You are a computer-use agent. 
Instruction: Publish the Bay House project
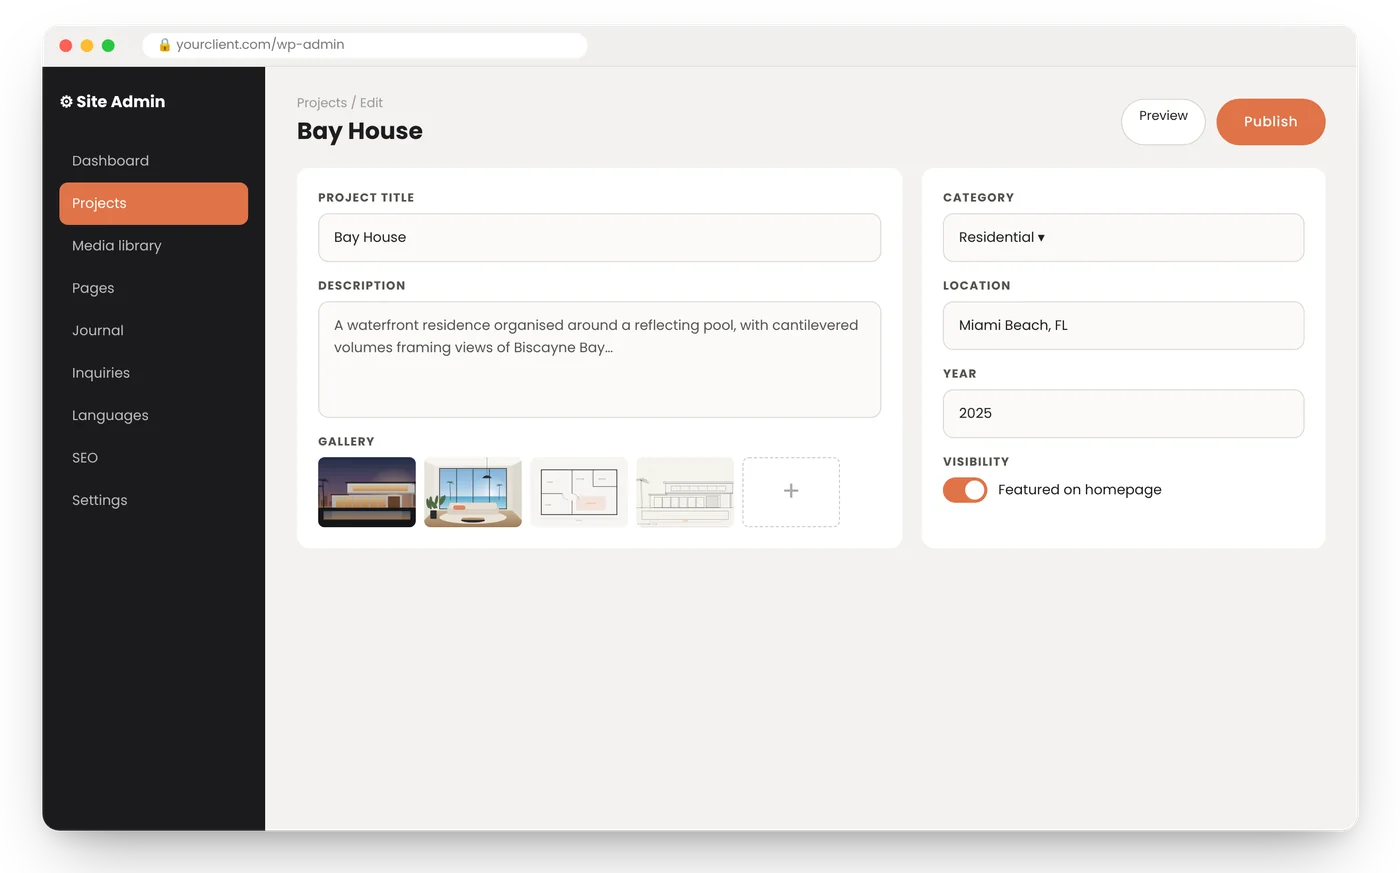click(x=1271, y=122)
